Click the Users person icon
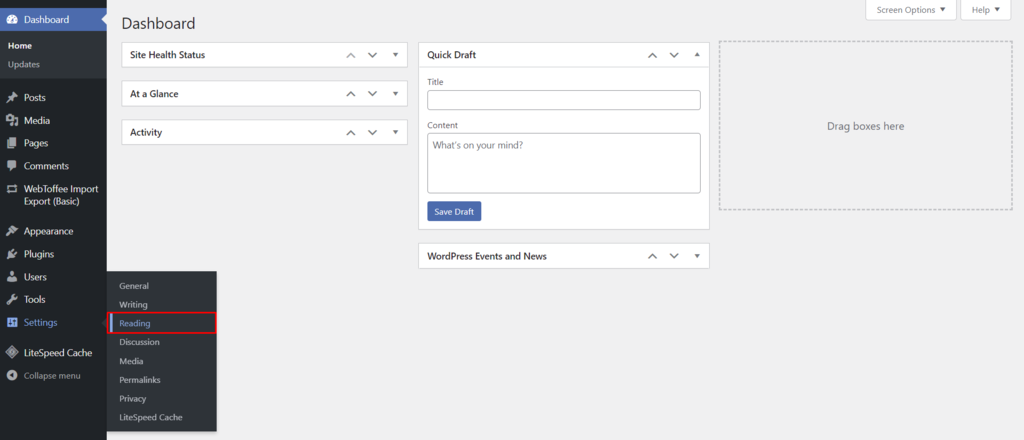 point(12,277)
